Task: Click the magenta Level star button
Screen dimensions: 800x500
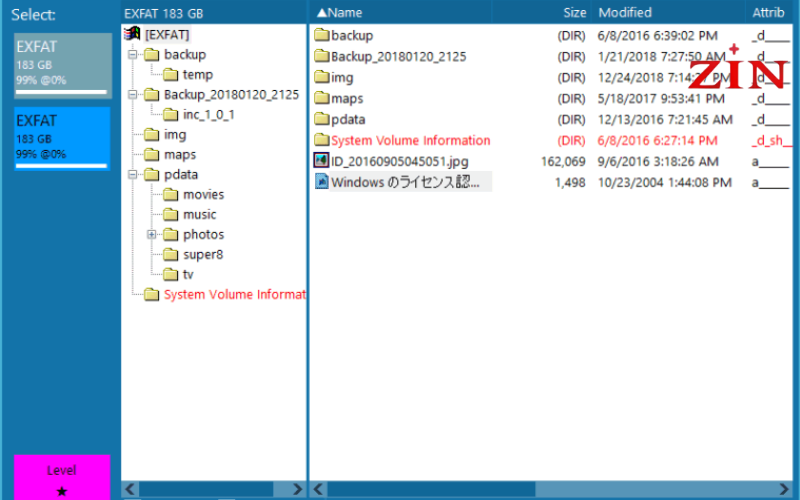Action: 62,479
